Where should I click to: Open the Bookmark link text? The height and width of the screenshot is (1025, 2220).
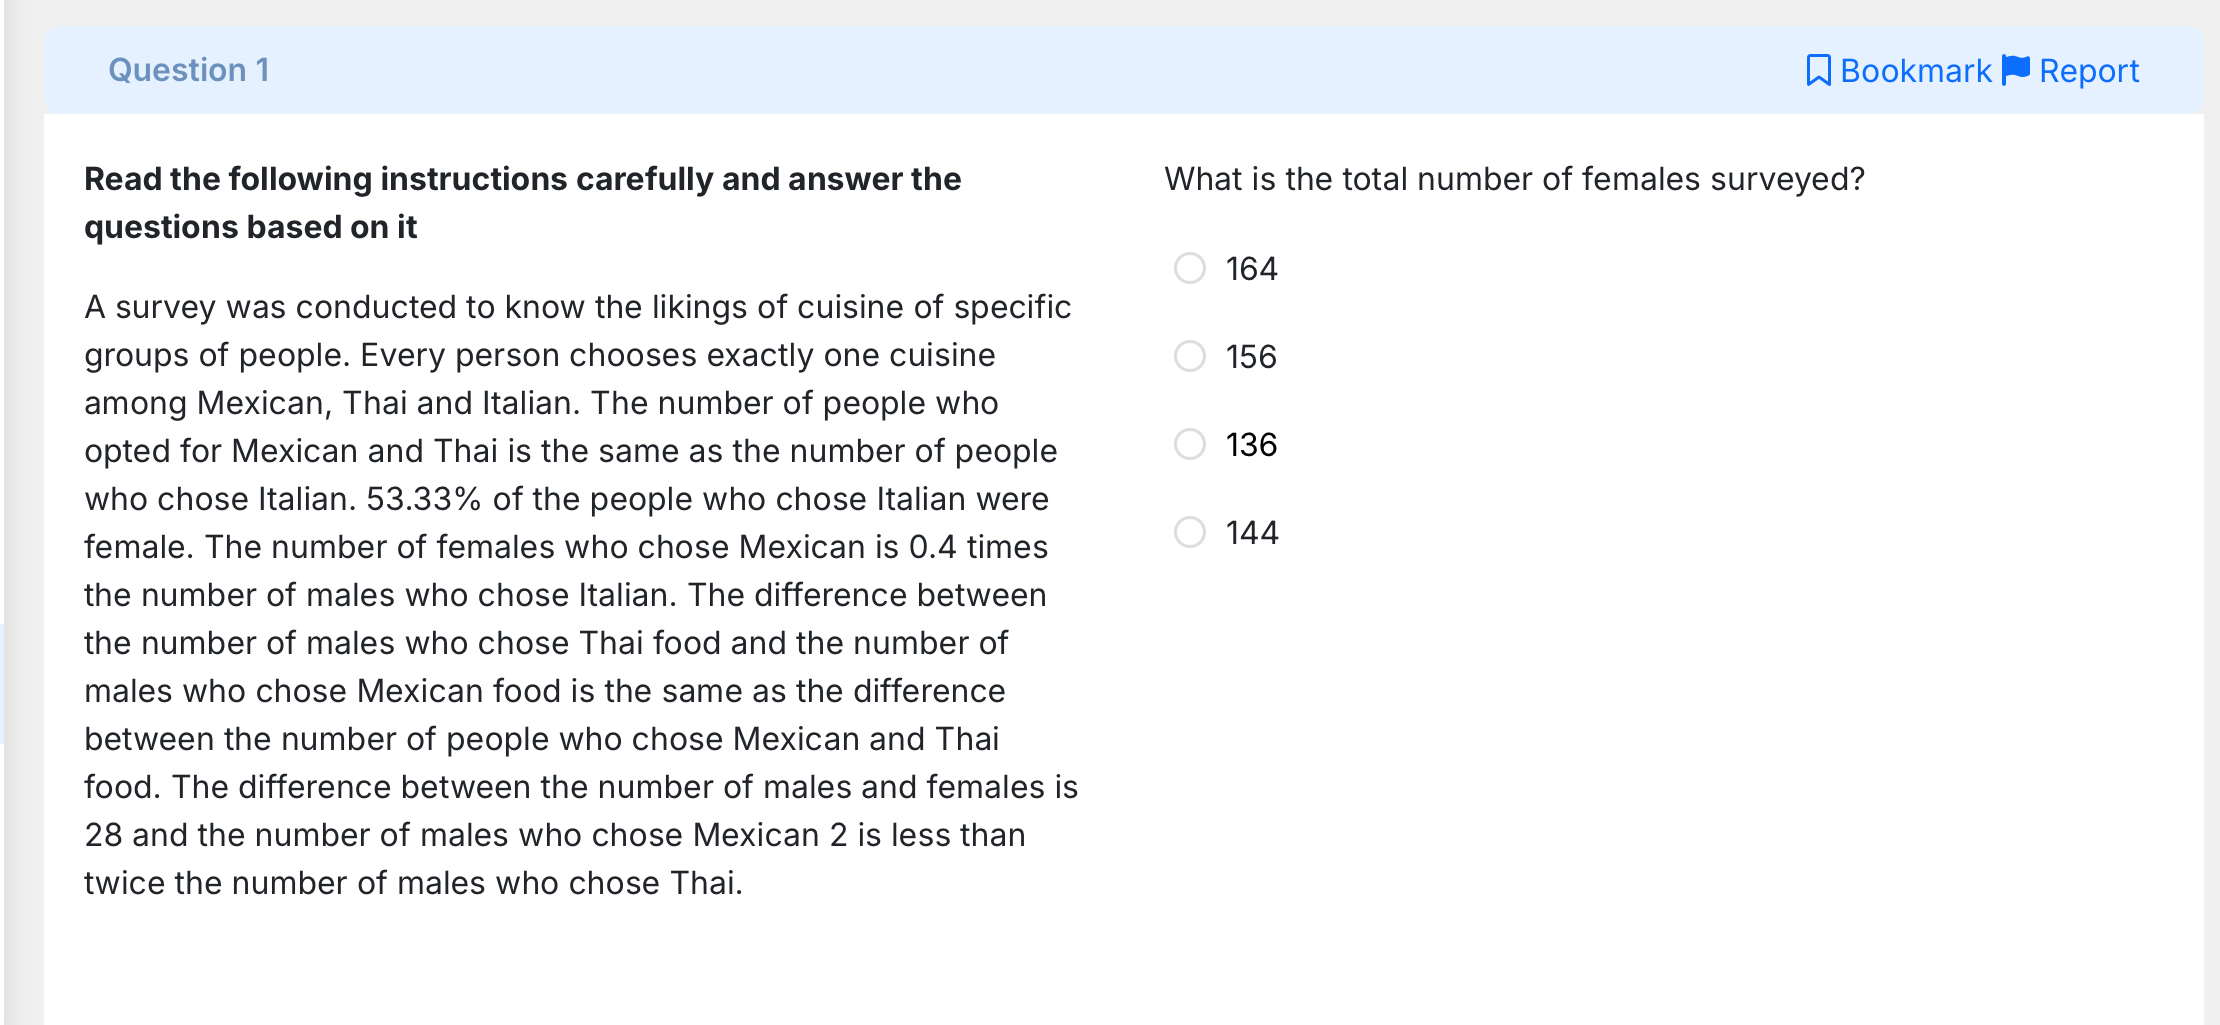click(1916, 71)
